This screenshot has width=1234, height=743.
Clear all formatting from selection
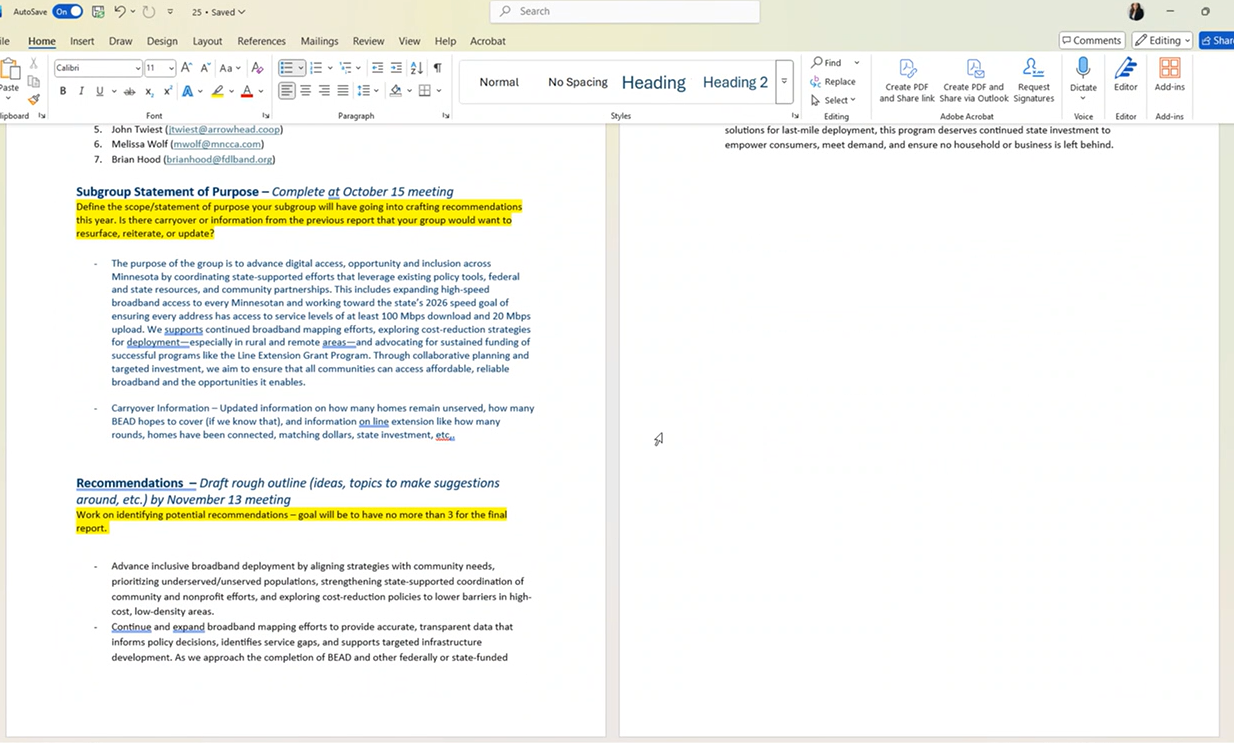pyautogui.click(x=257, y=68)
